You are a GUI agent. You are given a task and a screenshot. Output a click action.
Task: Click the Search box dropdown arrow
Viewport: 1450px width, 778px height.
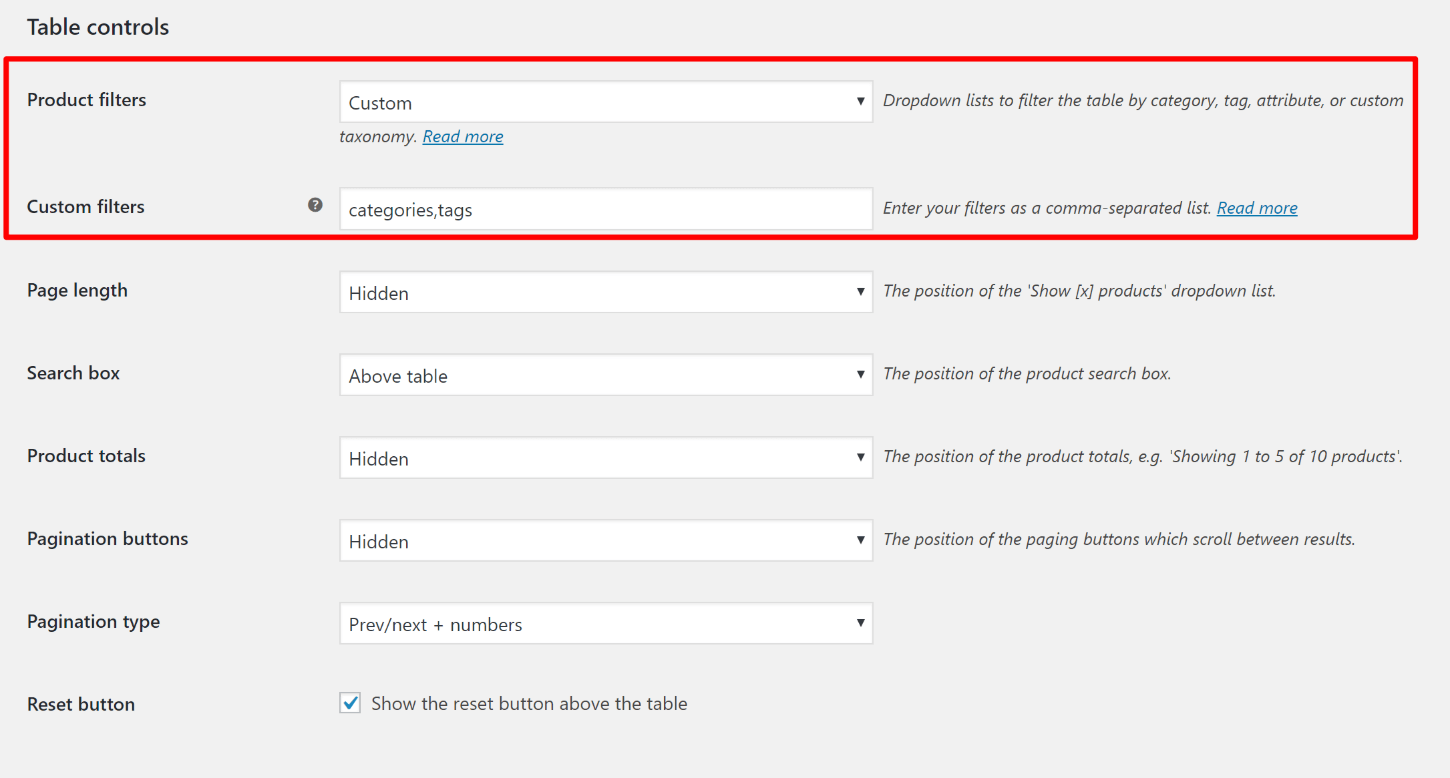click(860, 375)
